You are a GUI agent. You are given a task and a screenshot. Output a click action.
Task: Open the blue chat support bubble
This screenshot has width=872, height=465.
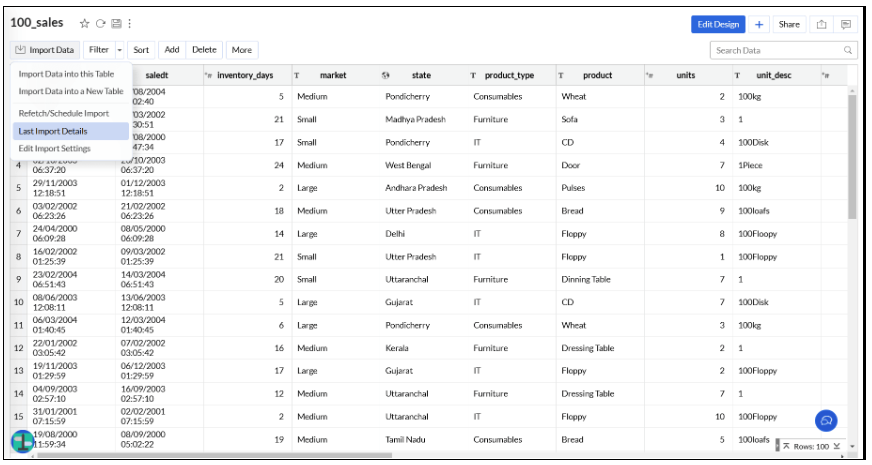pyautogui.click(x=826, y=421)
